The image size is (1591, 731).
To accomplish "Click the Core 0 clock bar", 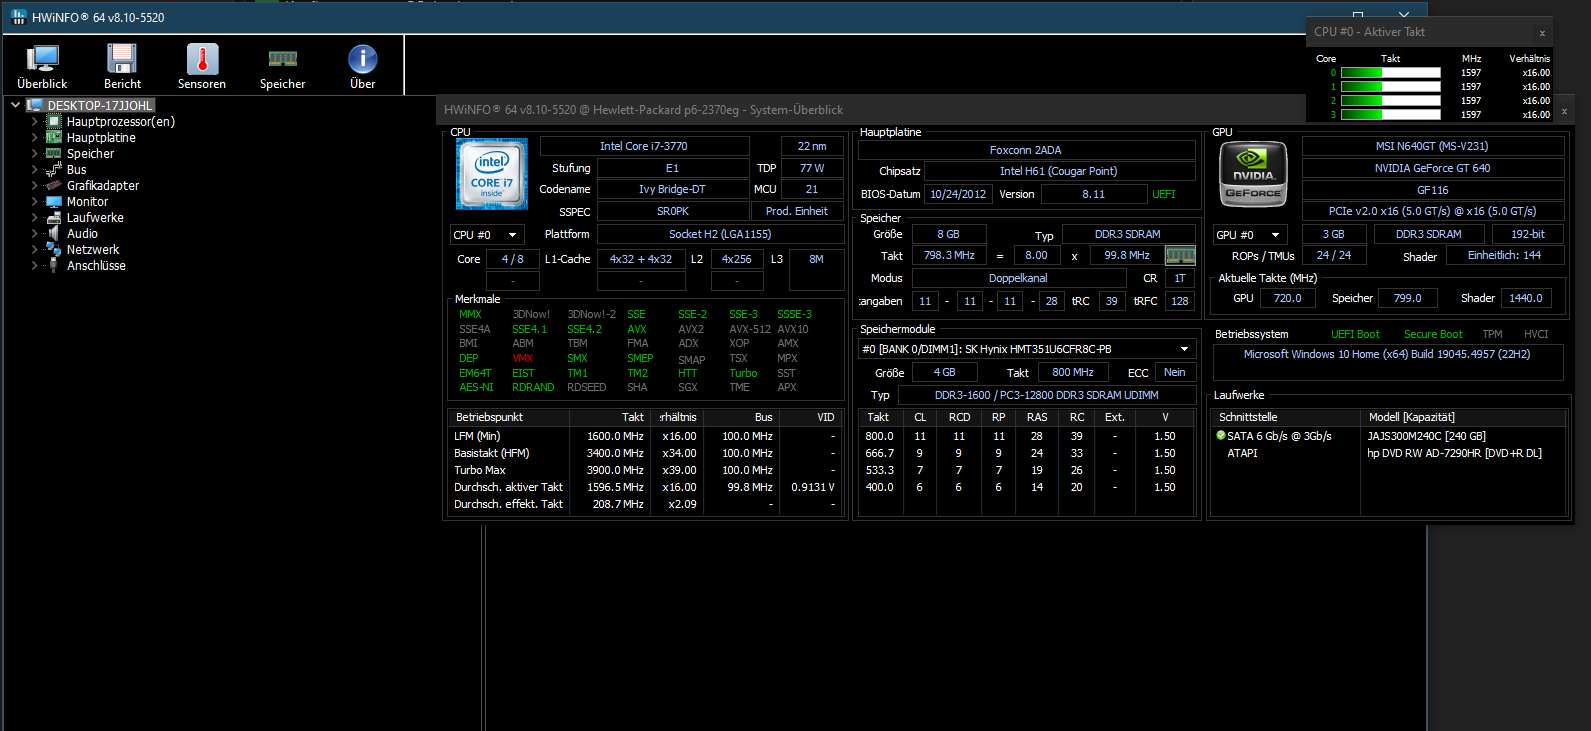I will pos(1390,73).
